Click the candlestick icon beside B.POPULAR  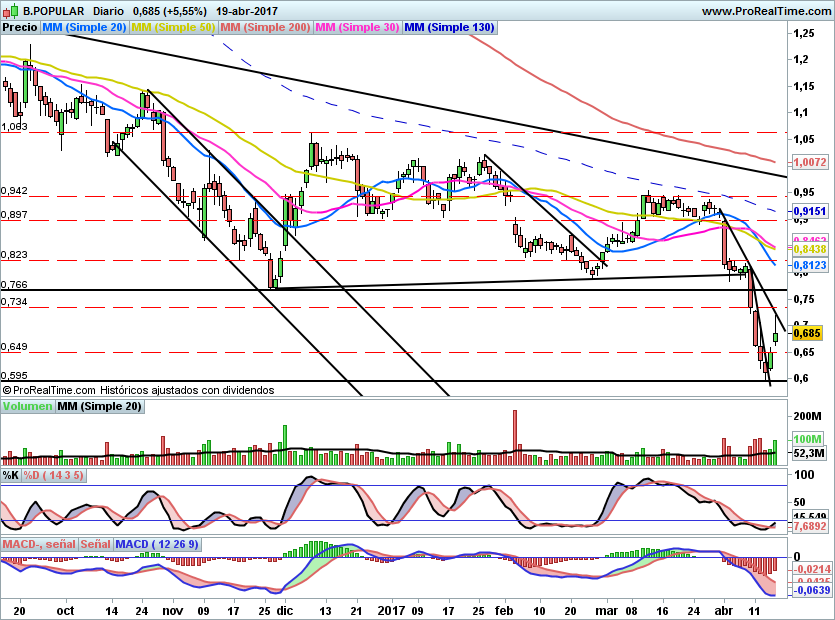pyautogui.click(x=10, y=10)
